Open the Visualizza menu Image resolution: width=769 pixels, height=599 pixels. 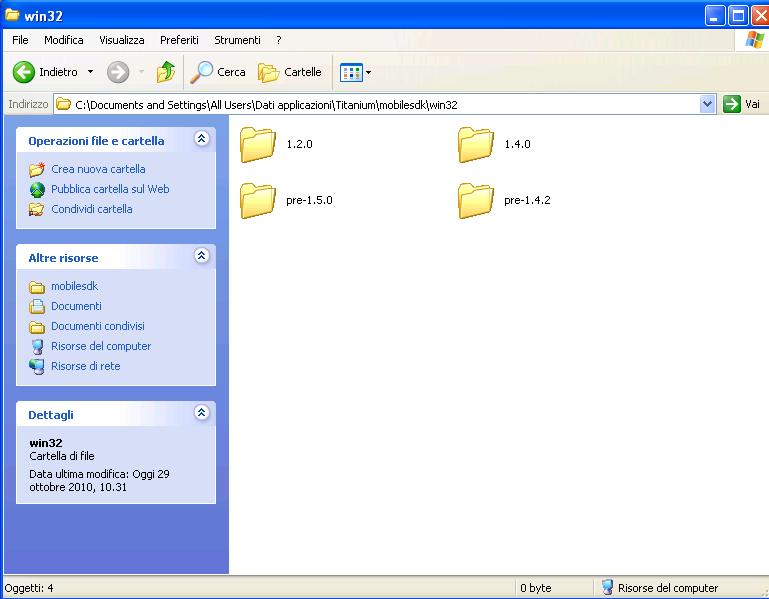[122, 40]
